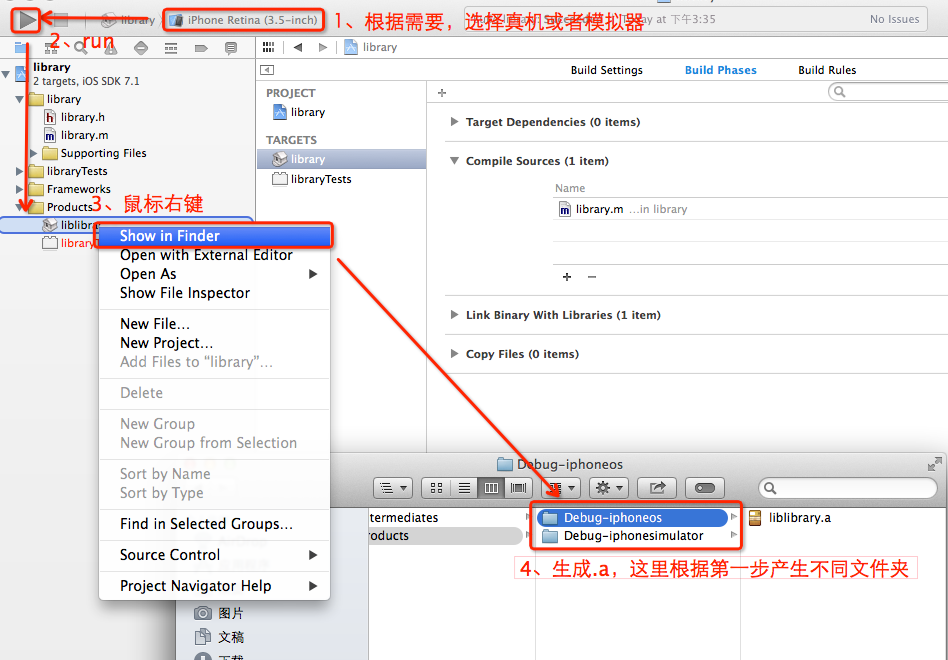Image resolution: width=948 pixels, height=660 pixels.
Task: Click the Finder search field
Action: 850,488
